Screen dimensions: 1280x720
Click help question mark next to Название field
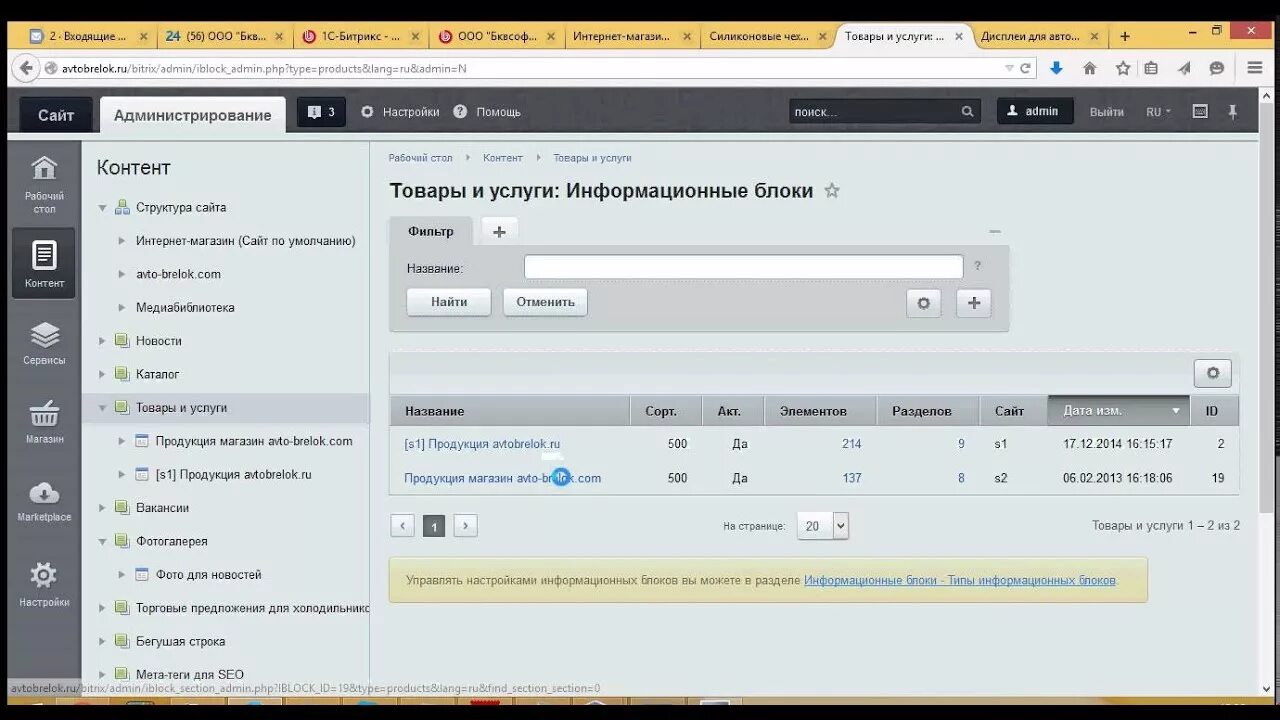(977, 266)
